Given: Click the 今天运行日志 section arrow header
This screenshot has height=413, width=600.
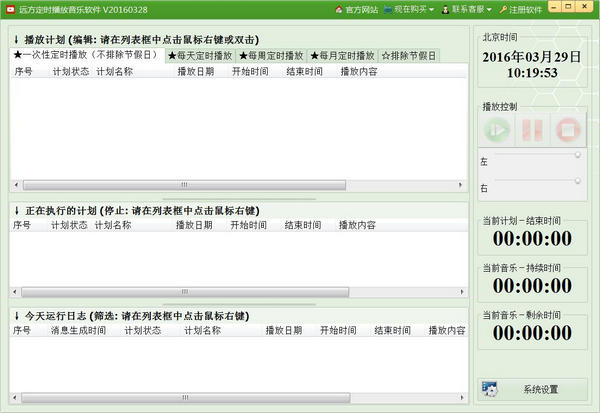Looking at the screenshot, I should [x=17, y=315].
